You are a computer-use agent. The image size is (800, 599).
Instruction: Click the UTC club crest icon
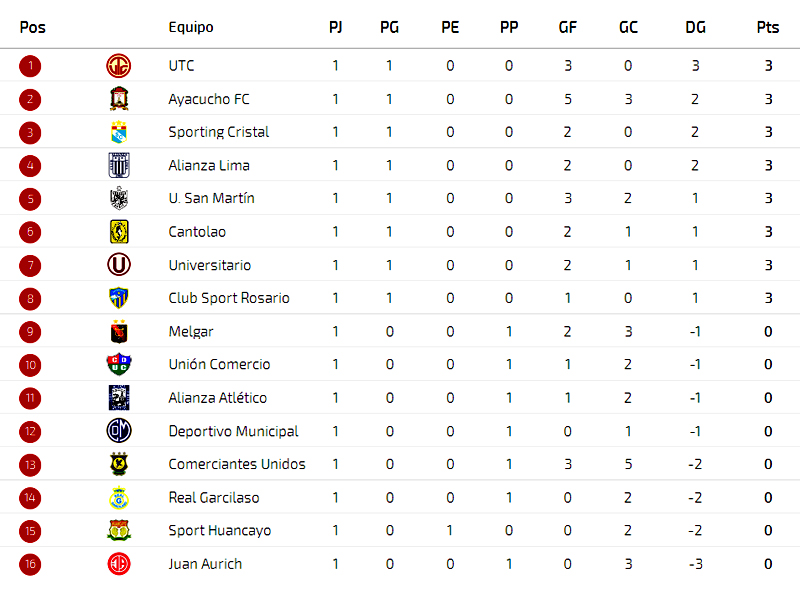[x=119, y=66]
